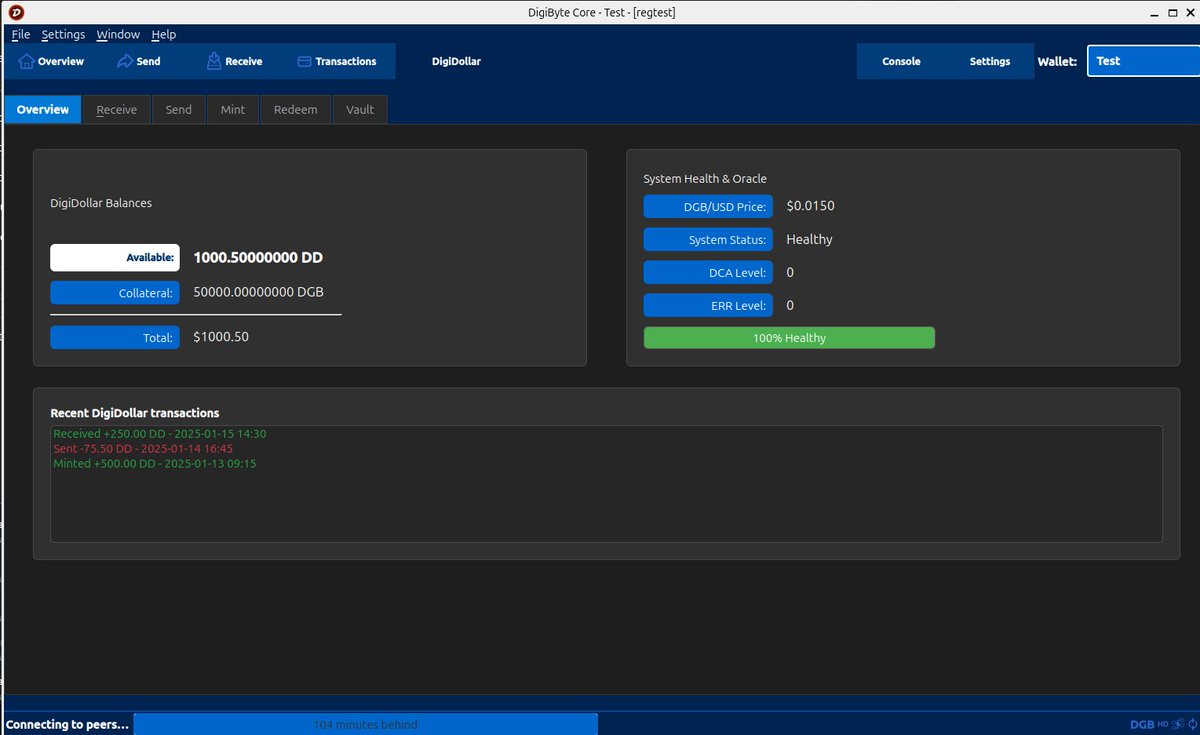The height and width of the screenshot is (735, 1200).
Task: Switch to the Vault tab
Action: click(x=360, y=110)
